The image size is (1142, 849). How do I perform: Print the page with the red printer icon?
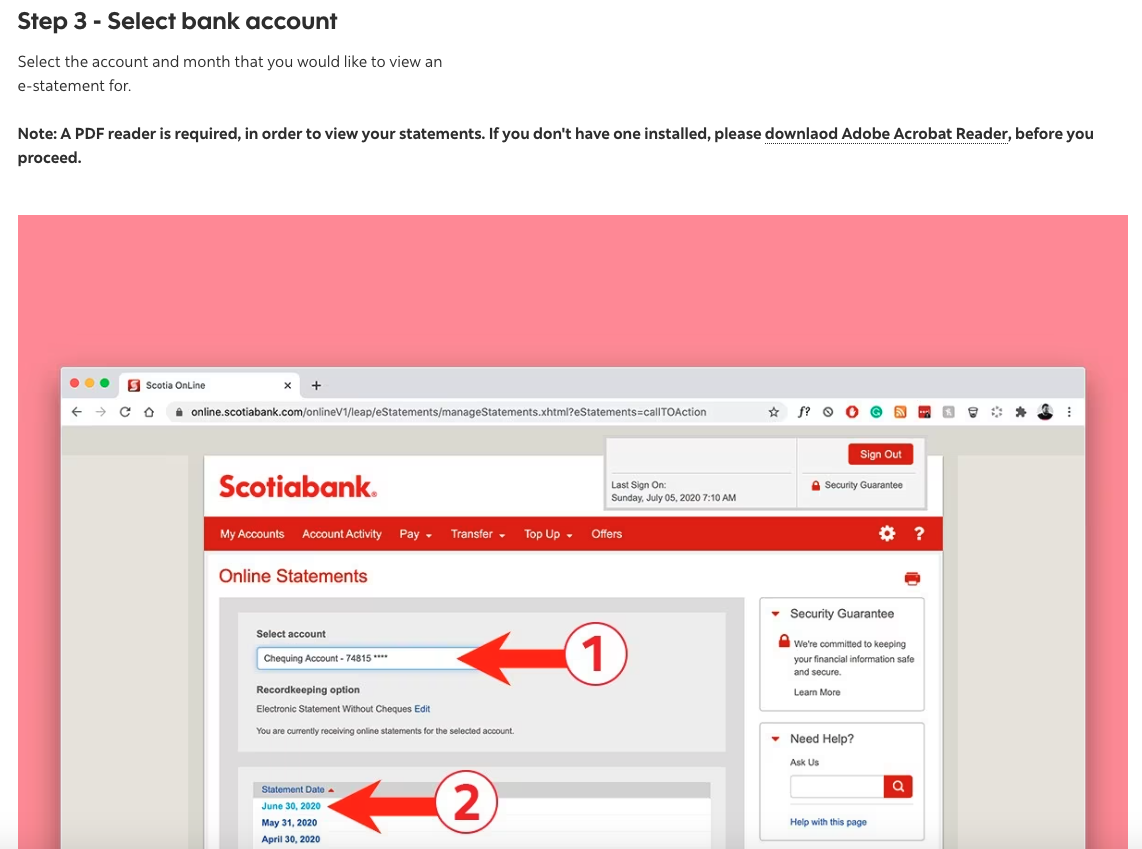(912, 578)
